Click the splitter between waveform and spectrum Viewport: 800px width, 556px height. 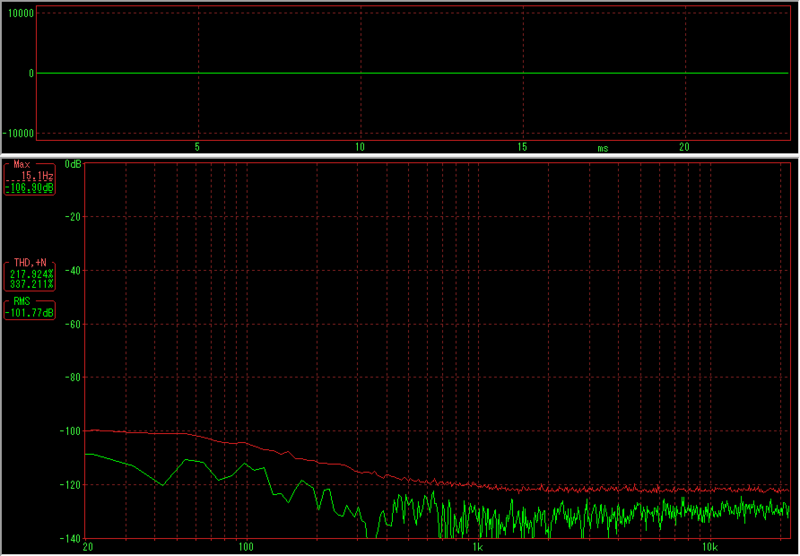[x=400, y=157]
